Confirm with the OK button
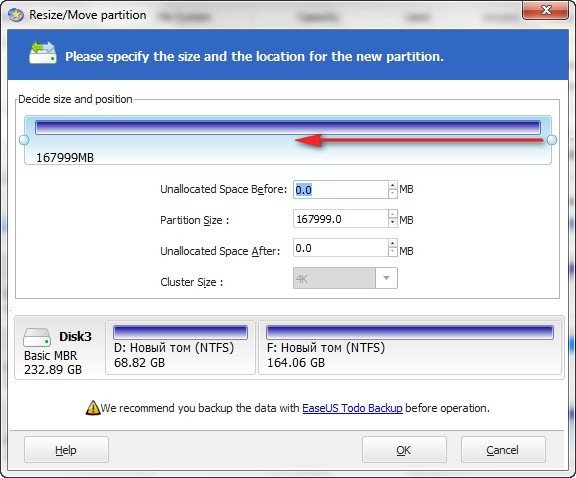 pyautogui.click(x=404, y=450)
